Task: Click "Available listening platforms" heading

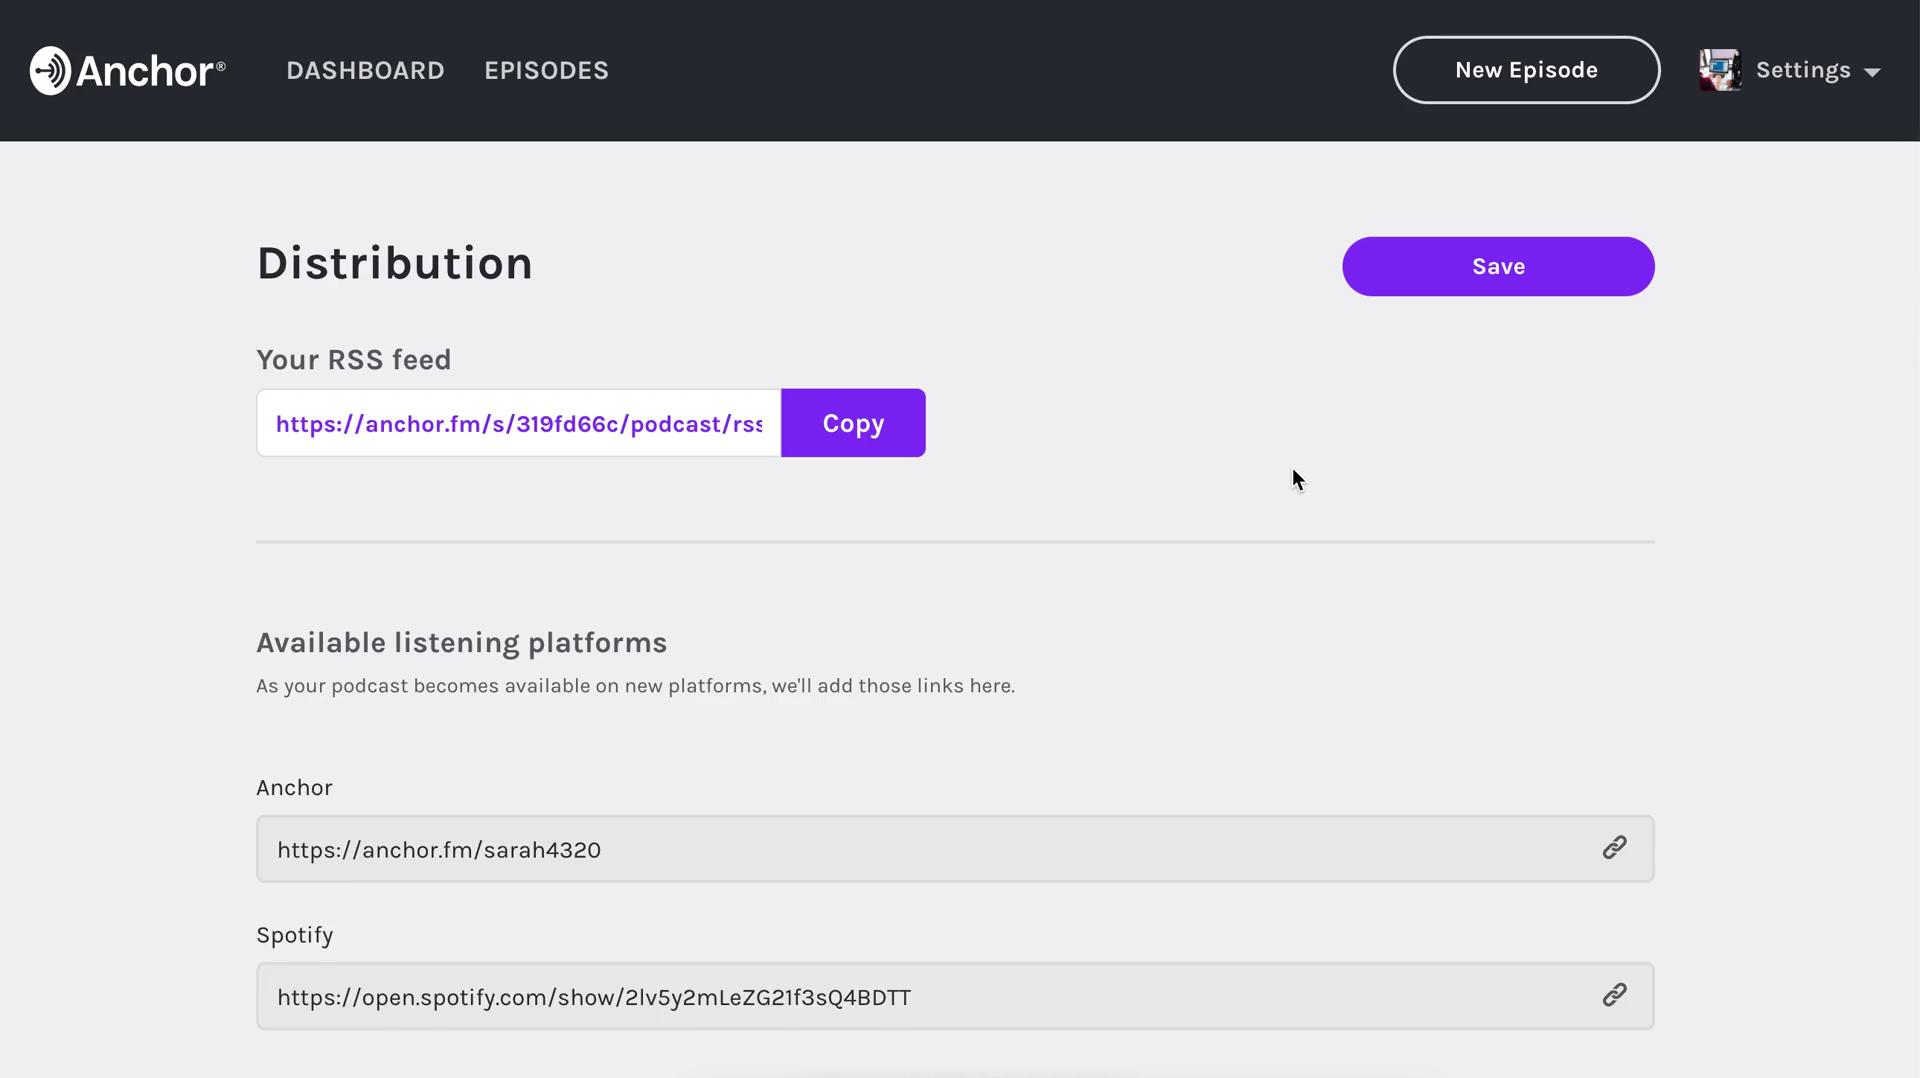Action: coord(461,642)
